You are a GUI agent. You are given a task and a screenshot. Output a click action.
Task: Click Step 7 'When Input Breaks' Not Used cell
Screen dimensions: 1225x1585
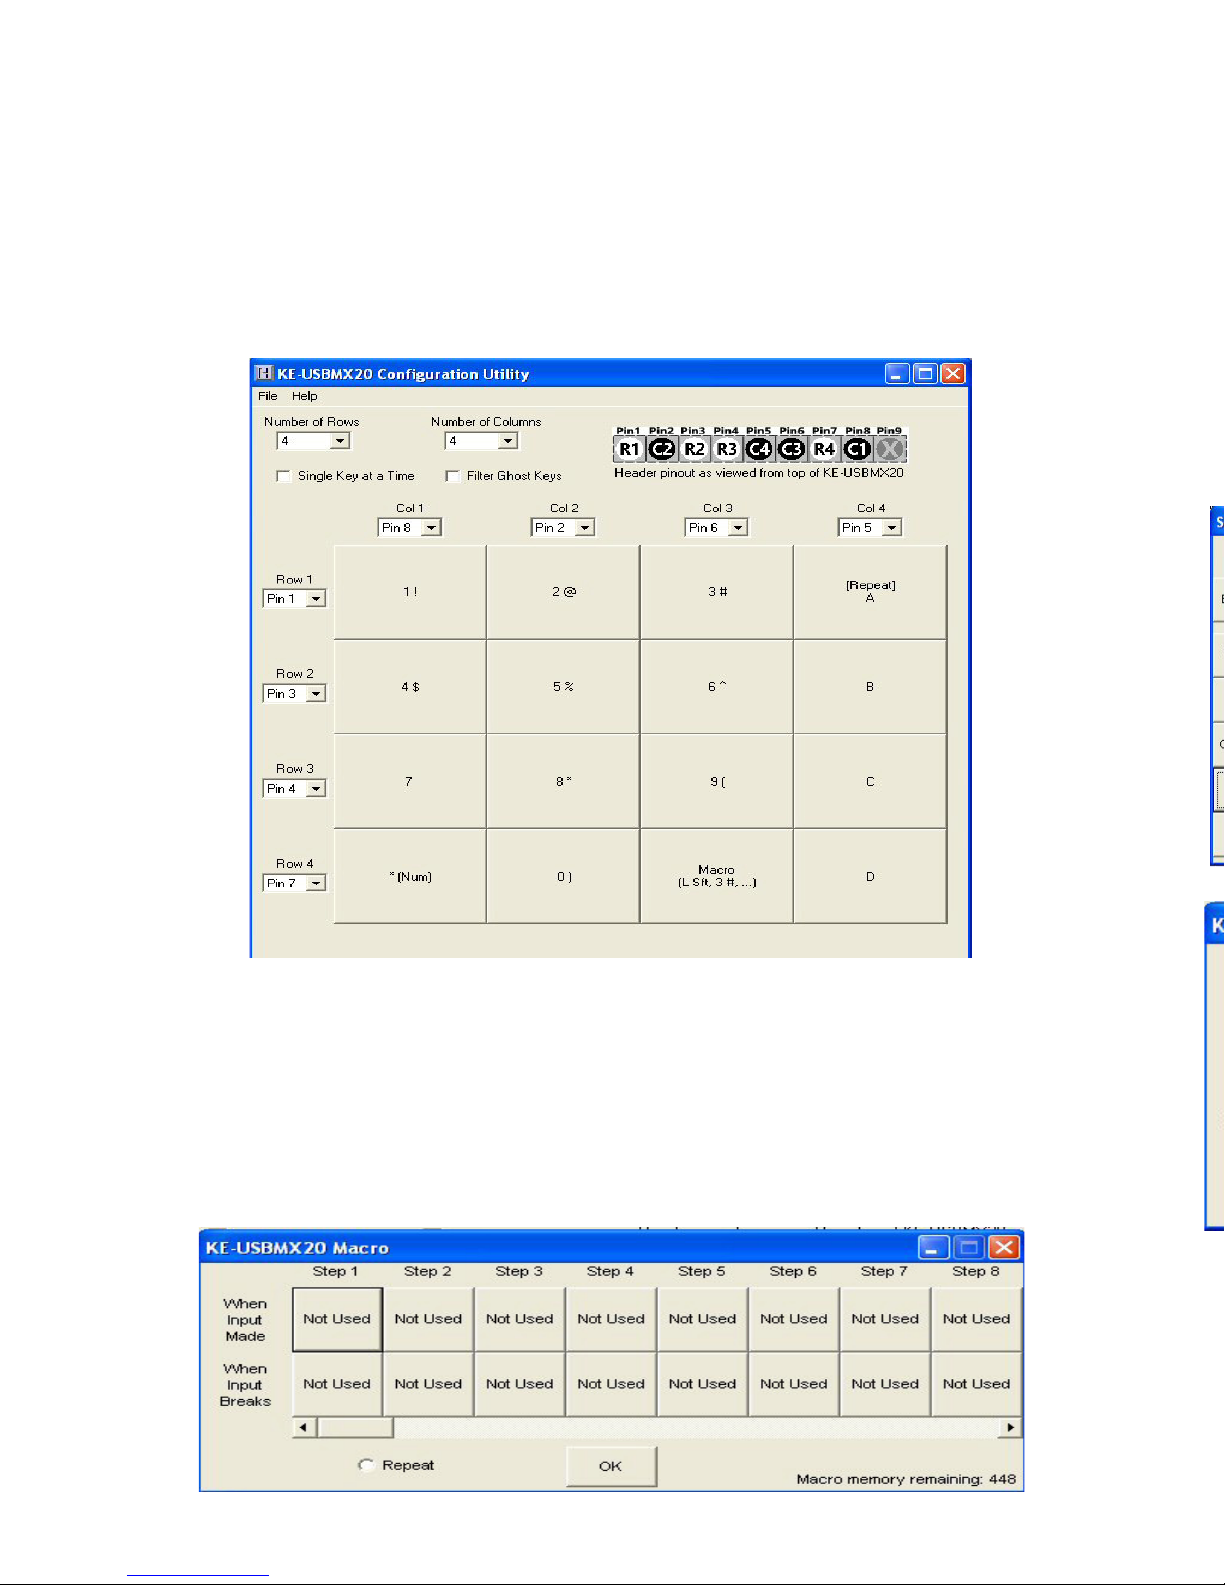(x=885, y=1384)
